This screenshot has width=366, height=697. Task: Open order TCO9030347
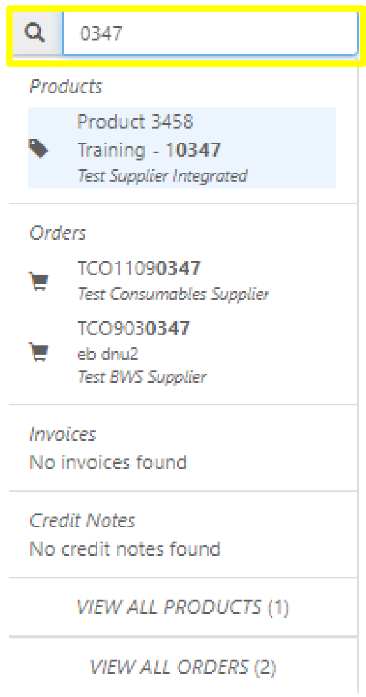tap(134, 328)
